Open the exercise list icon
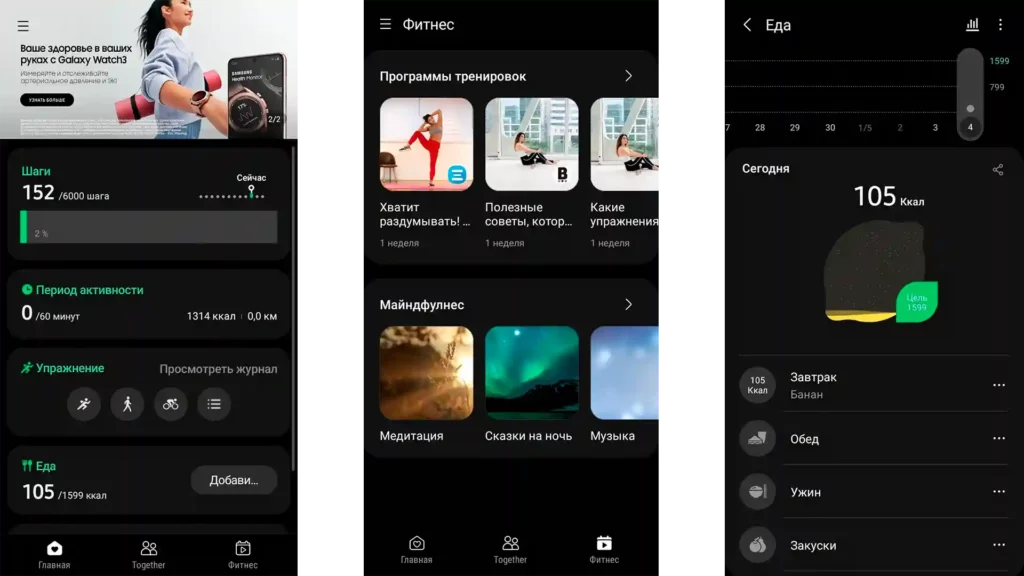Screen dimensions: 1024x576 [214, 404]
